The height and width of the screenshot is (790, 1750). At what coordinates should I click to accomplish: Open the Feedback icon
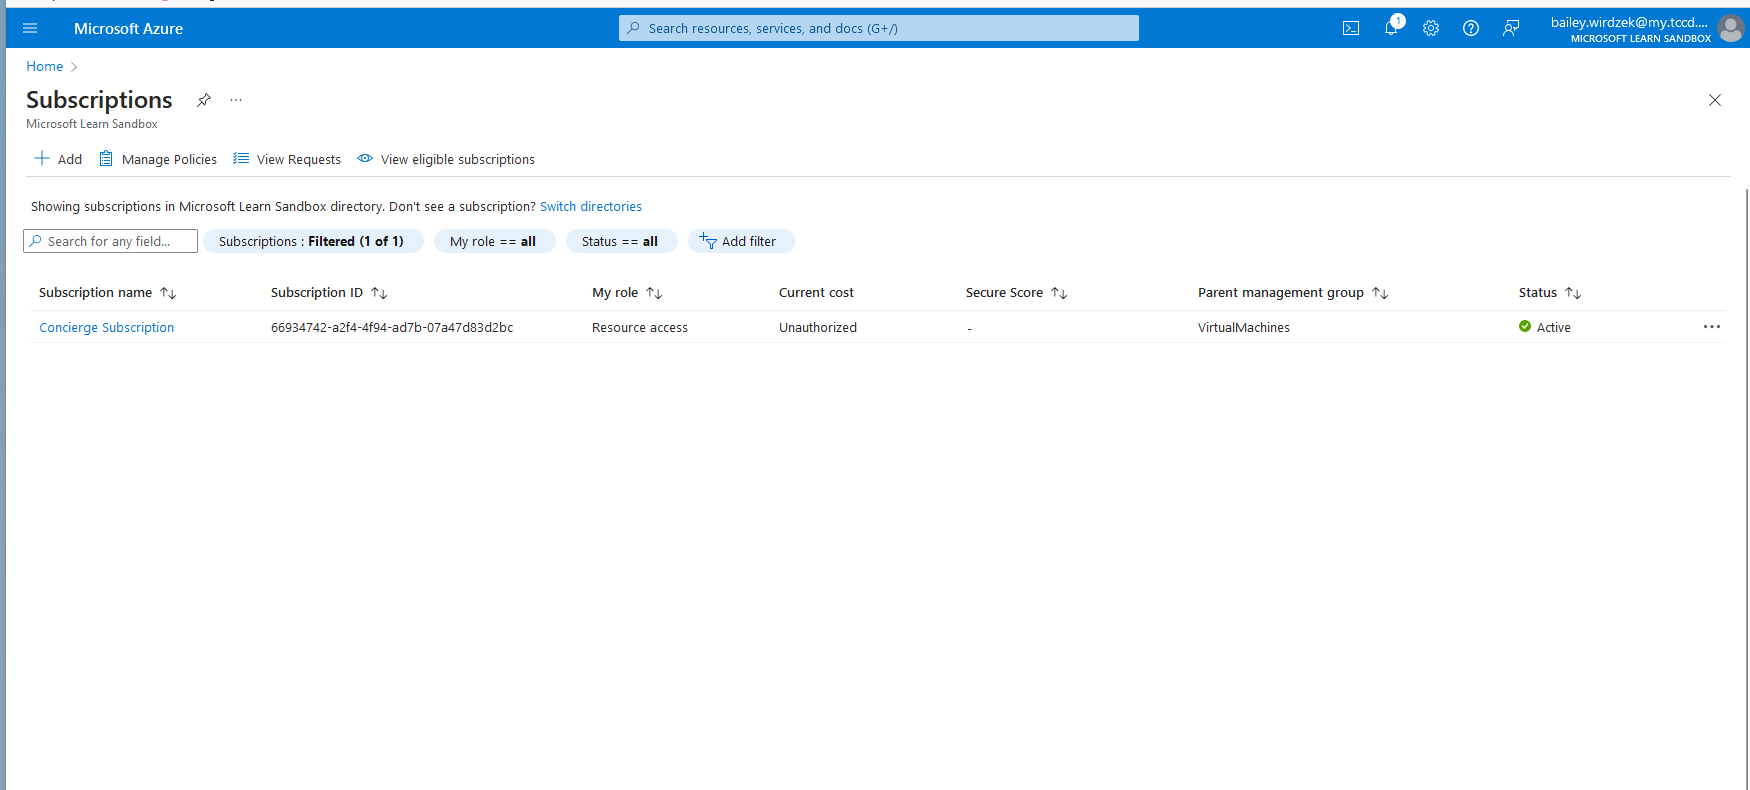pos(1511,28)
